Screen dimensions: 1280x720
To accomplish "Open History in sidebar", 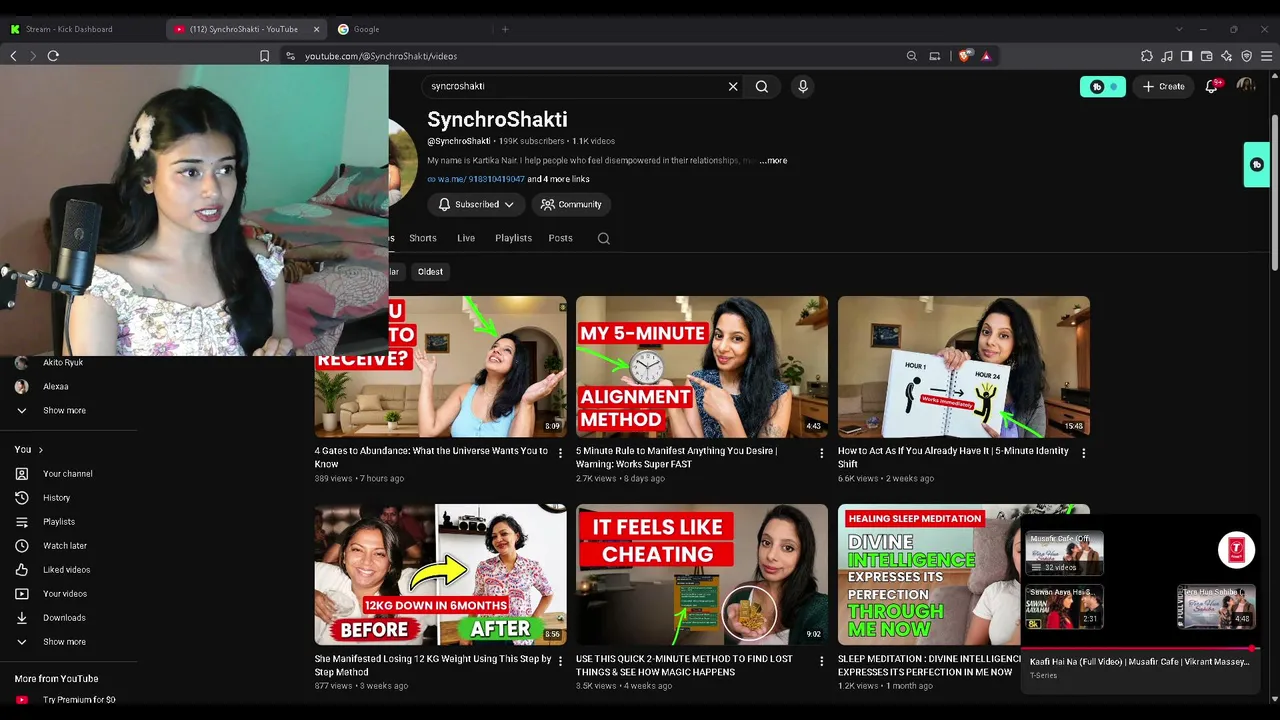I will pos(57,498).
